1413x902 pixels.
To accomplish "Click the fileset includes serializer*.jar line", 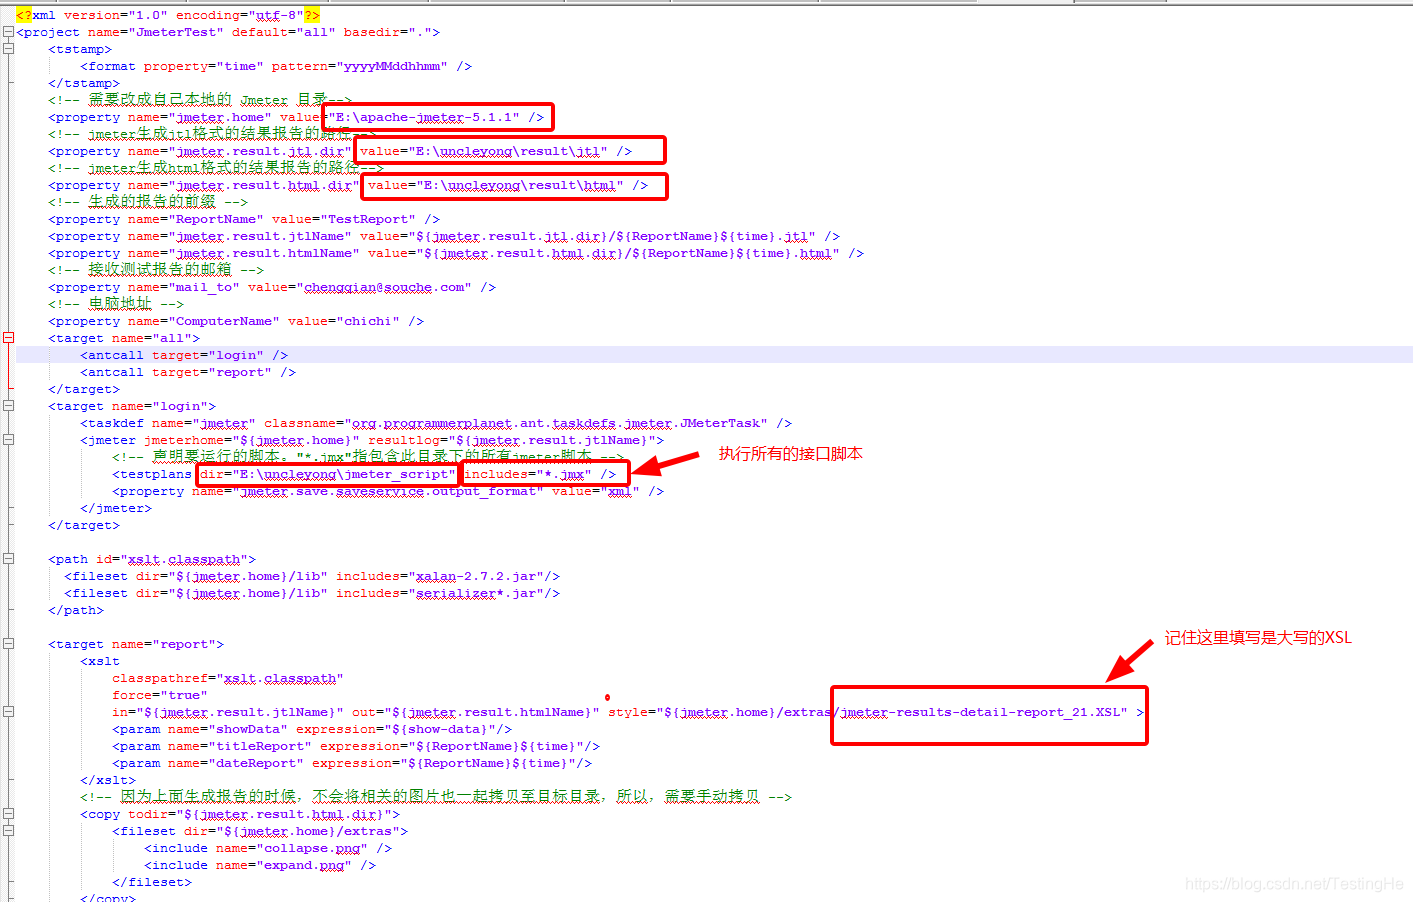I will tap(312, 593).
